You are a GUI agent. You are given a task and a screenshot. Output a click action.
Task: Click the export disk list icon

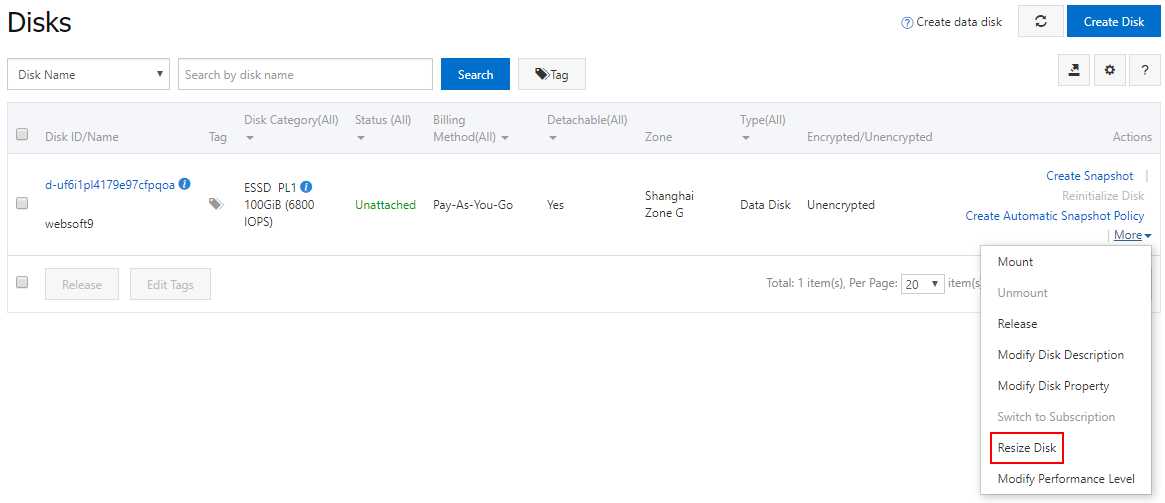pyautogui.click(x=1074, y=70)
